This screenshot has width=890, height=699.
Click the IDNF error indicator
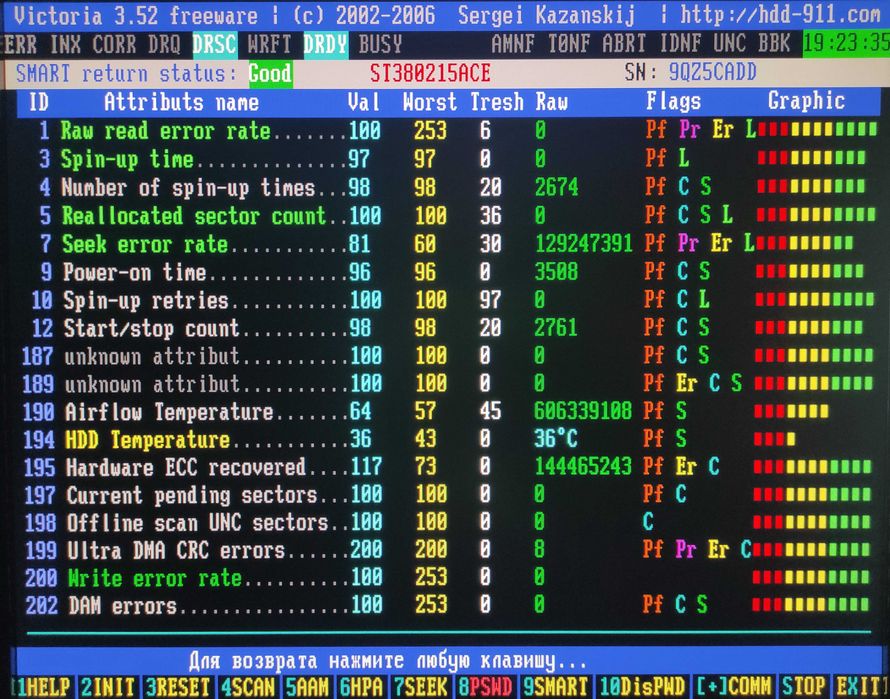tap(681, 44)
